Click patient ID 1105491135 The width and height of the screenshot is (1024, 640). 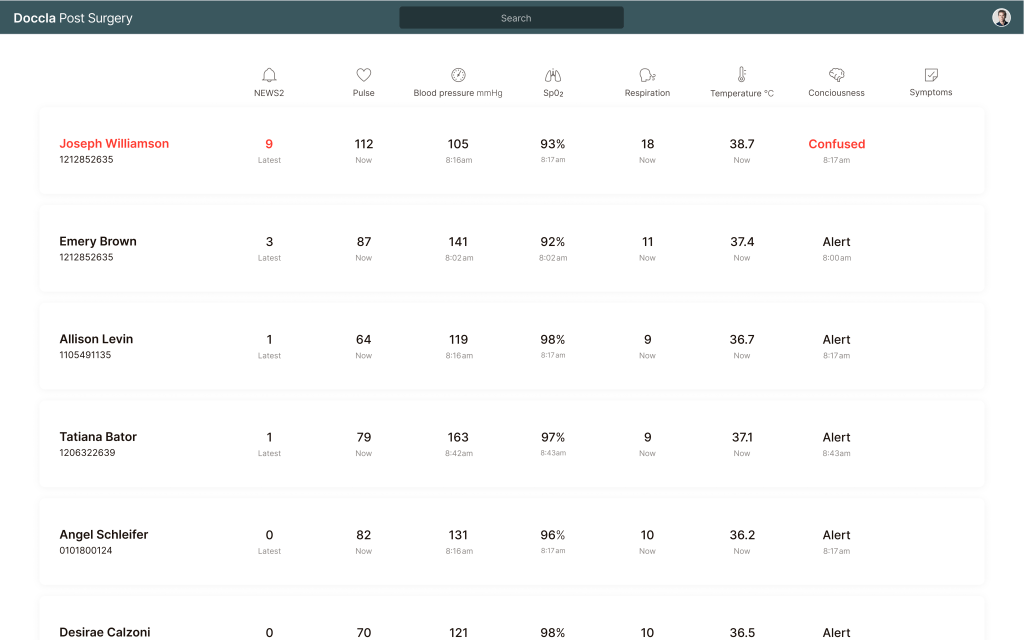(x=86, y=355)
